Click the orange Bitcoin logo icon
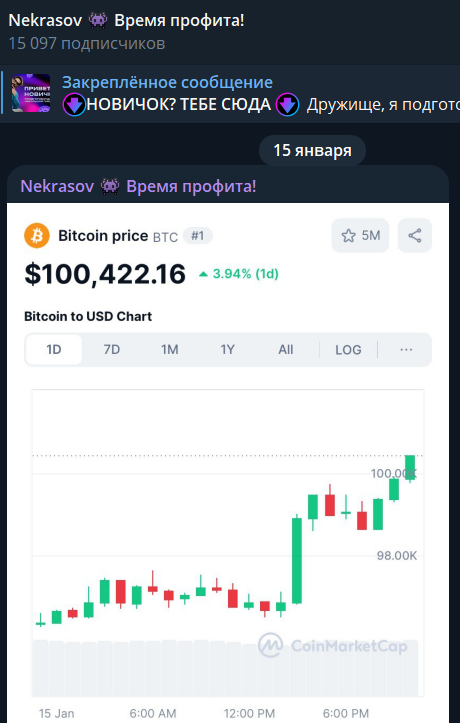Viewport: 460px width, 723px height. [x=37, y=236]
